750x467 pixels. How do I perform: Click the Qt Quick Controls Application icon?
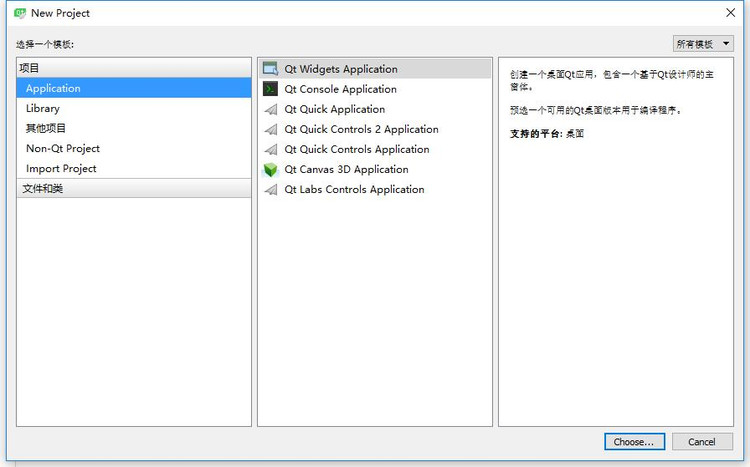click(271, 149)
